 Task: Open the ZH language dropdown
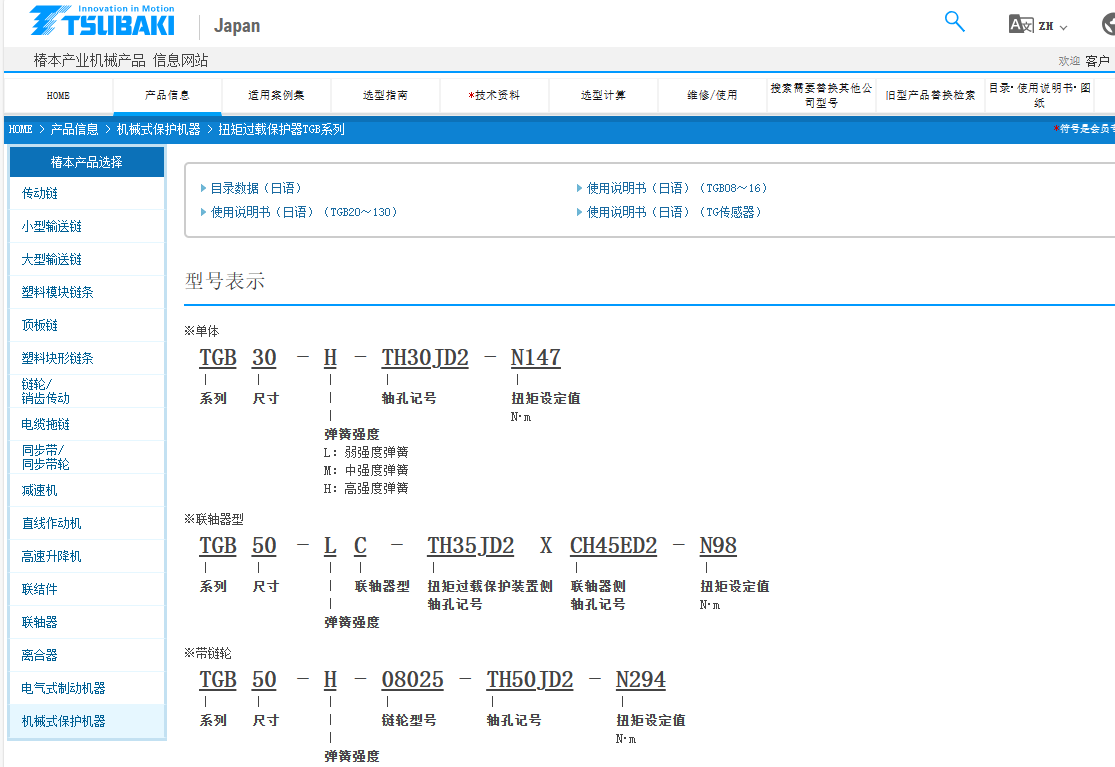(x=1055, y=25)
